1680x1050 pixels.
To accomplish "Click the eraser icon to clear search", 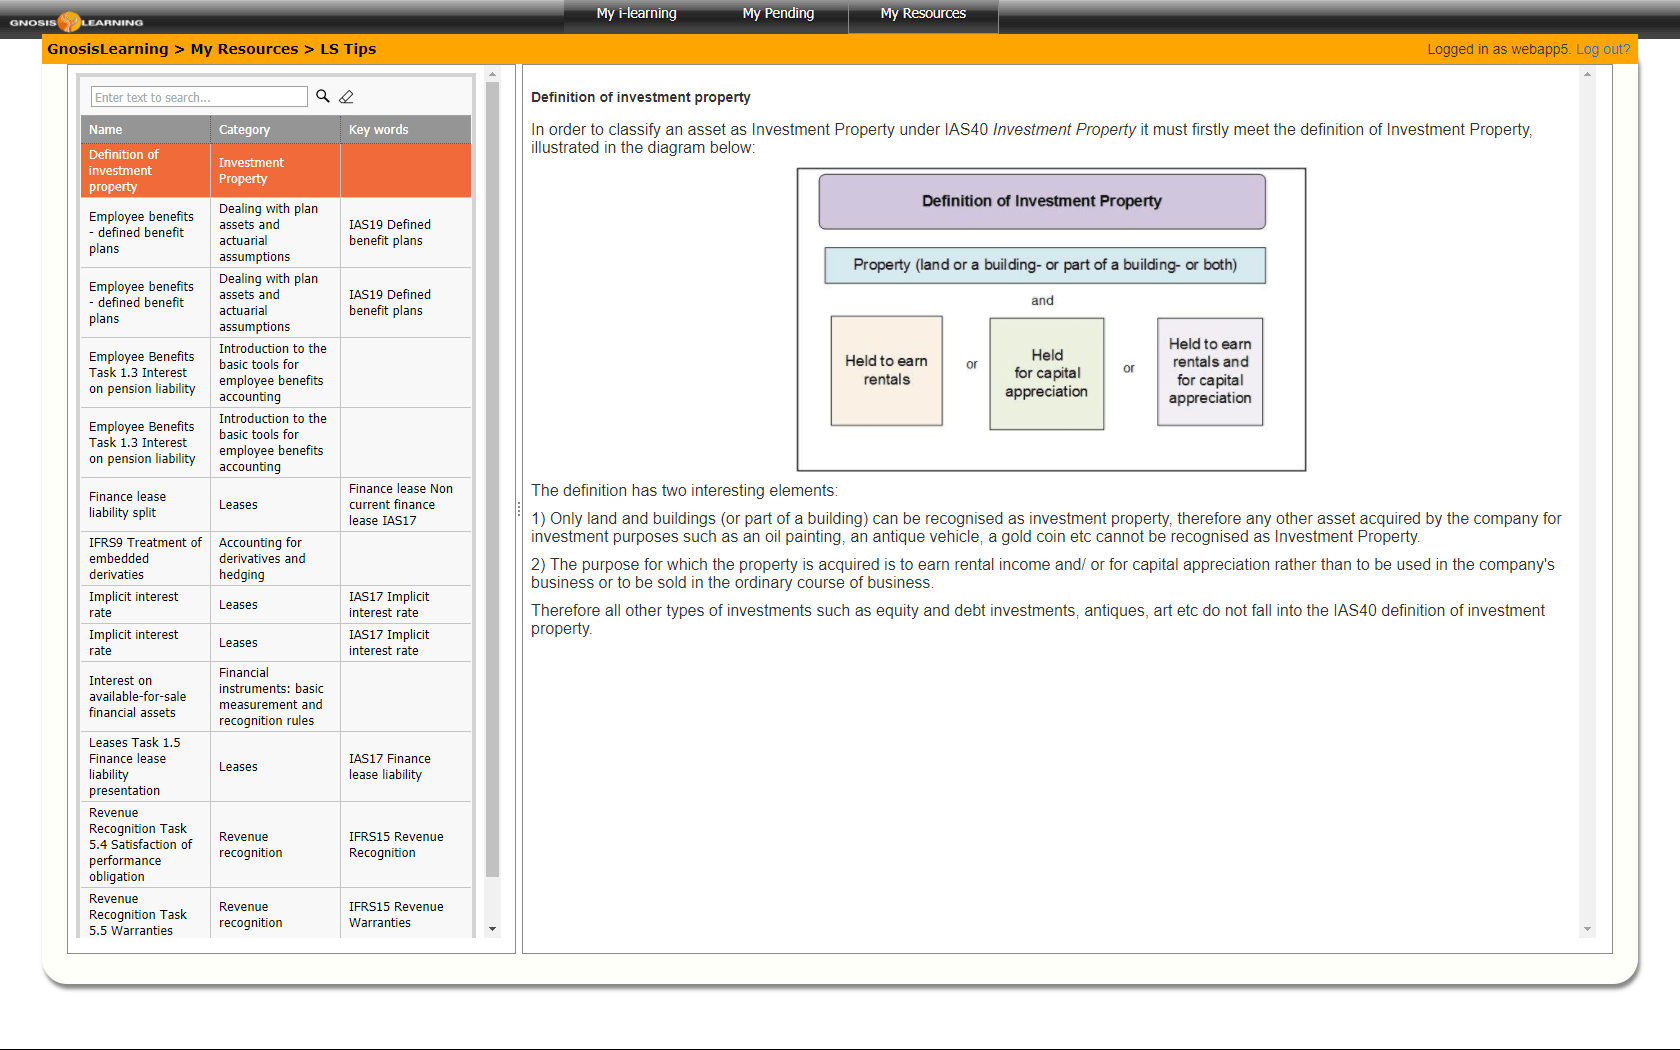I will [x=347, y=97].
